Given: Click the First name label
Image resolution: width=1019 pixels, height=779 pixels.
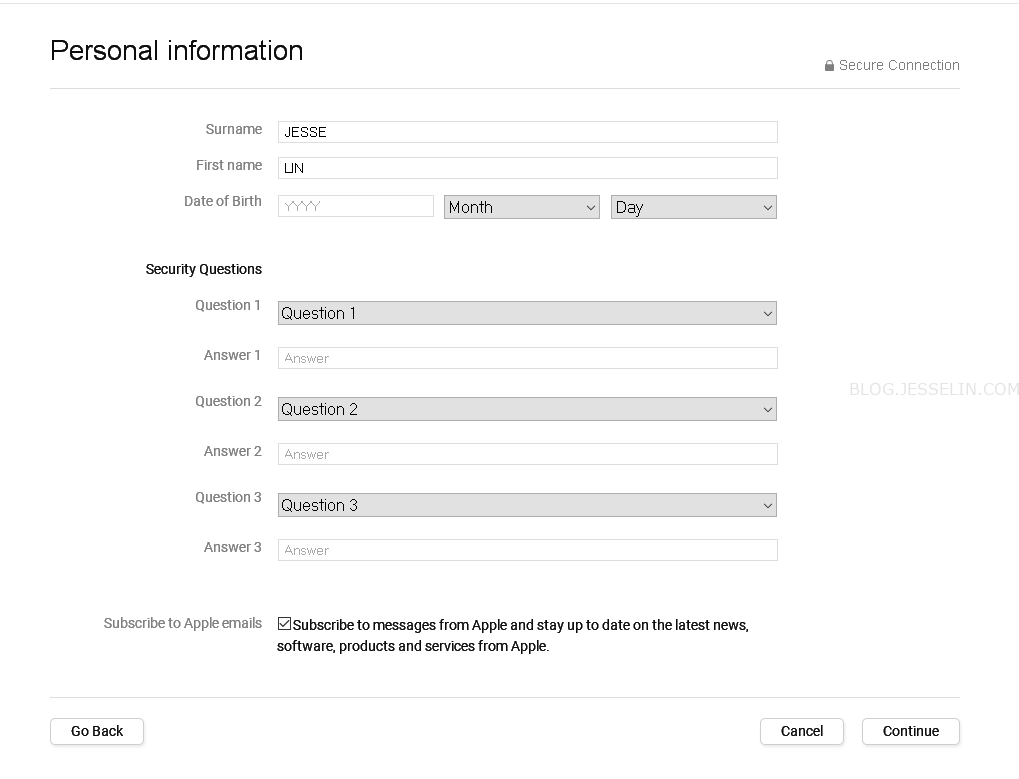Looking at the screenshot, I should tap(229, 166).
